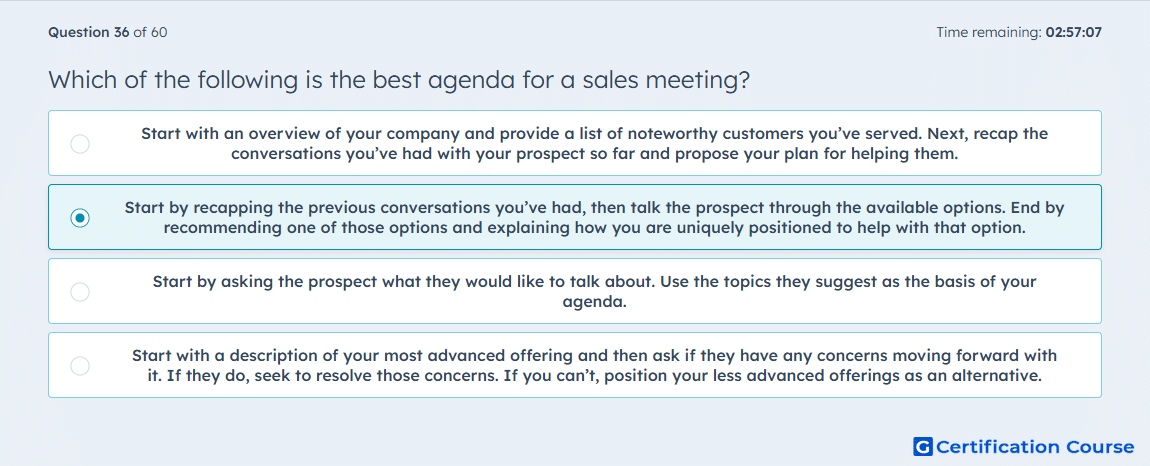
Task: Pick answer card "Start with a description of your most advanced offering"
Action: [x=575, y=365]
